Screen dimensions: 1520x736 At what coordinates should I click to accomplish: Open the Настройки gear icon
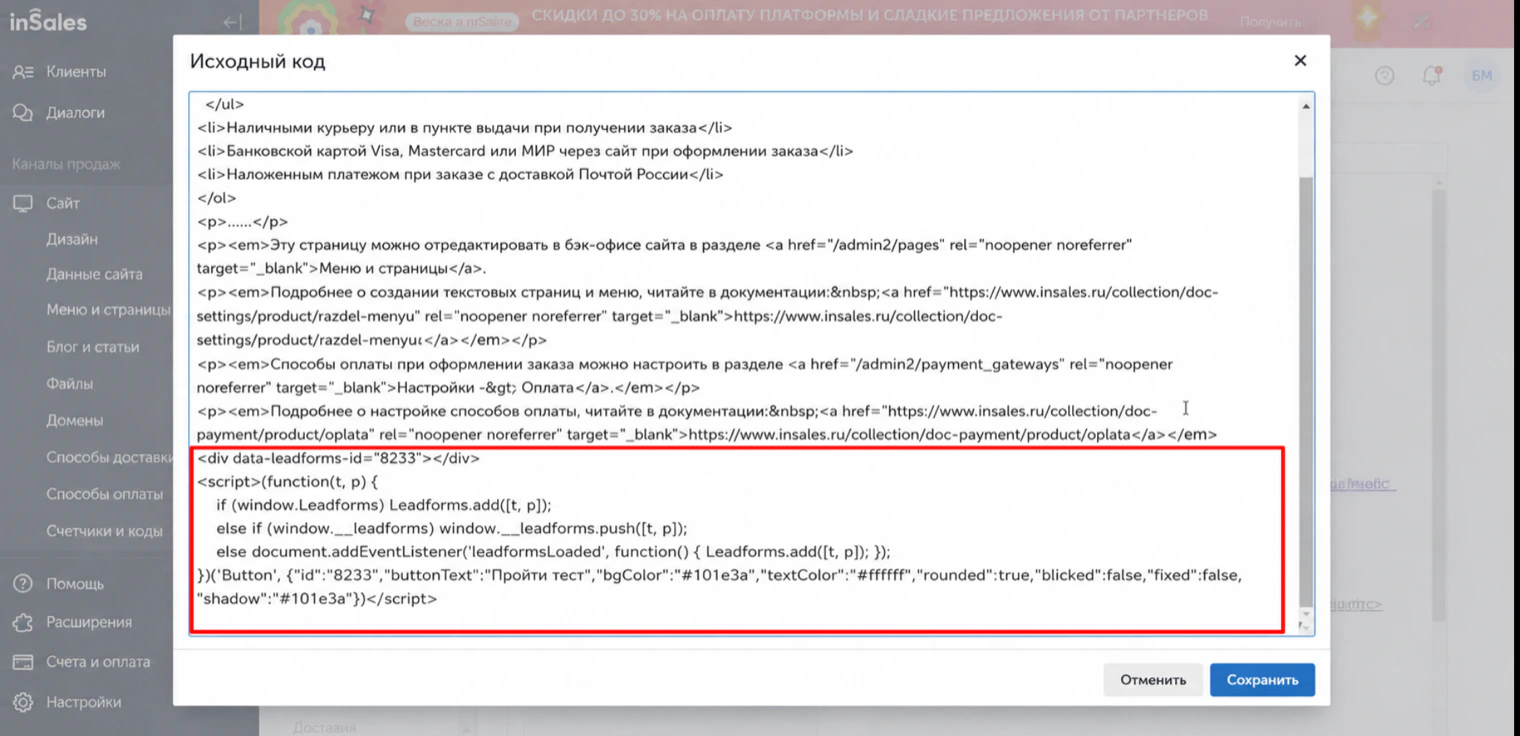click(22, 702)
